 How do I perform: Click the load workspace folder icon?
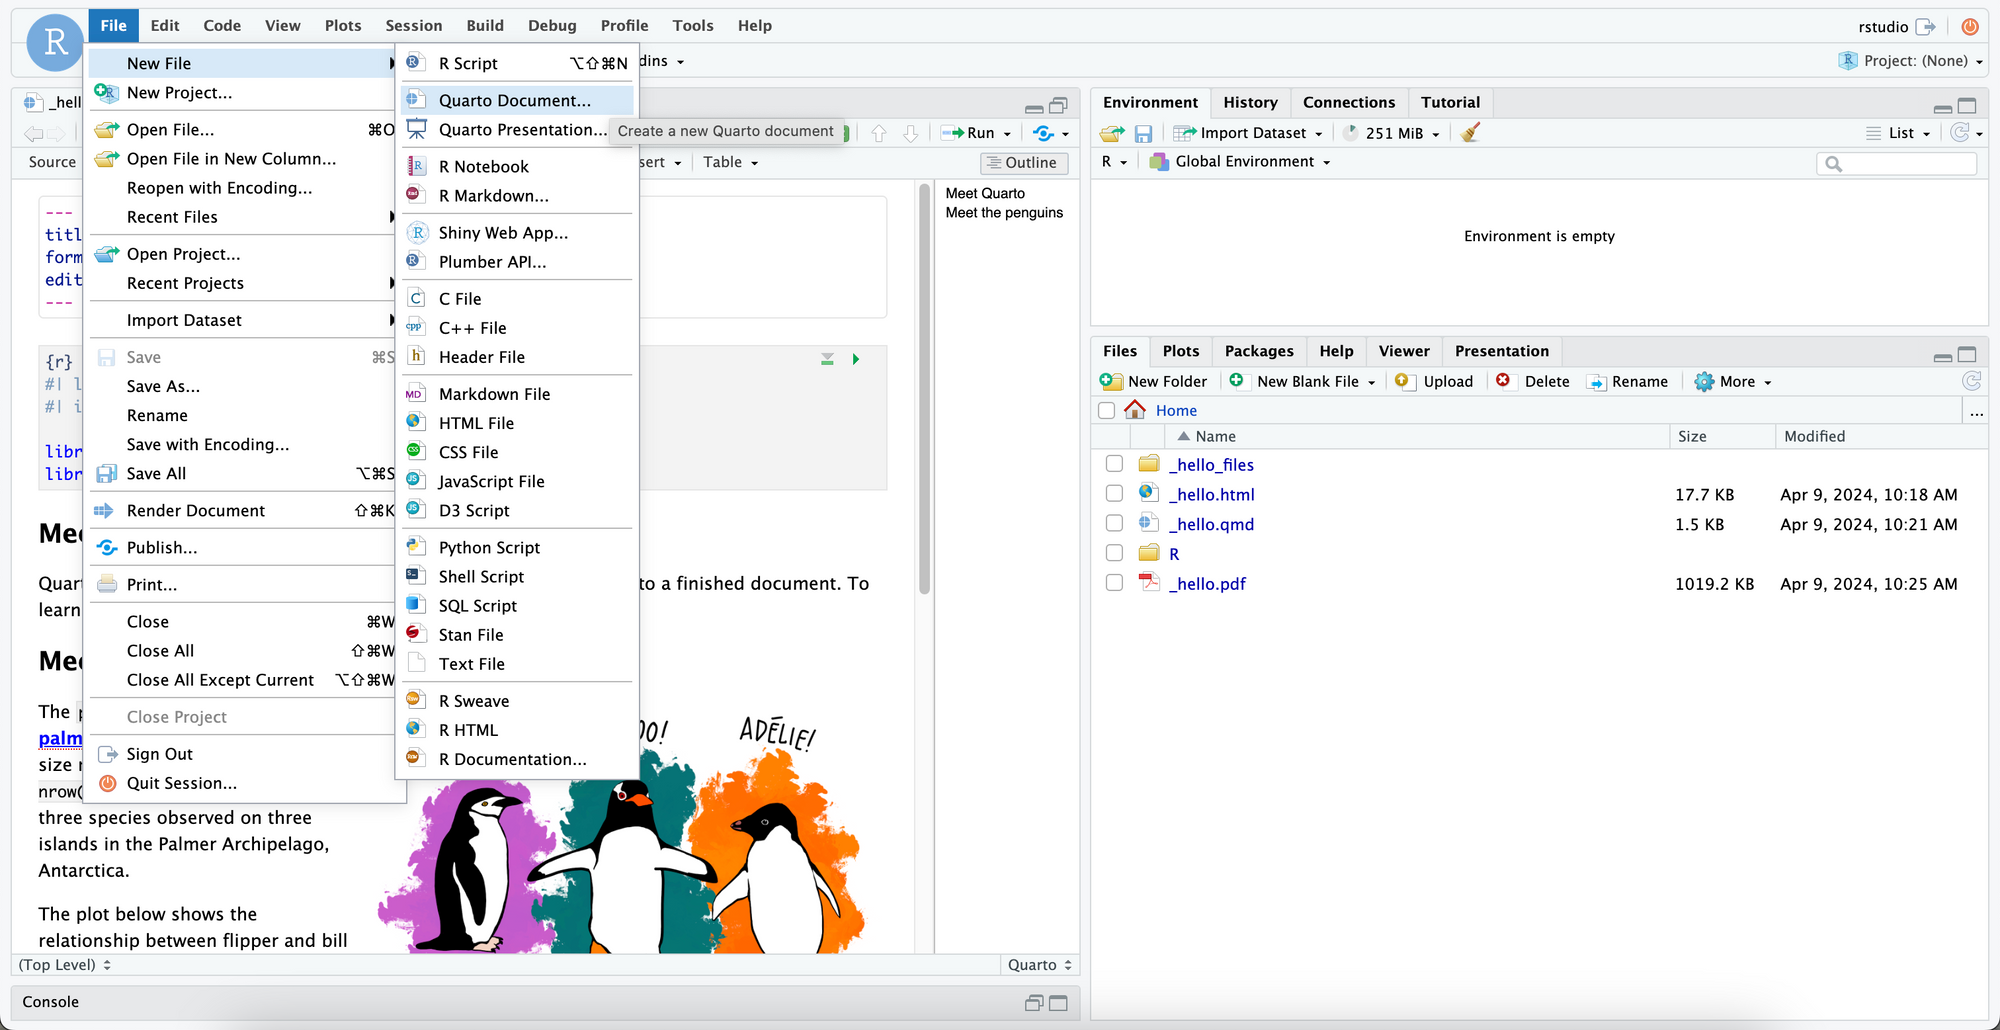[x=1111, y=133]
